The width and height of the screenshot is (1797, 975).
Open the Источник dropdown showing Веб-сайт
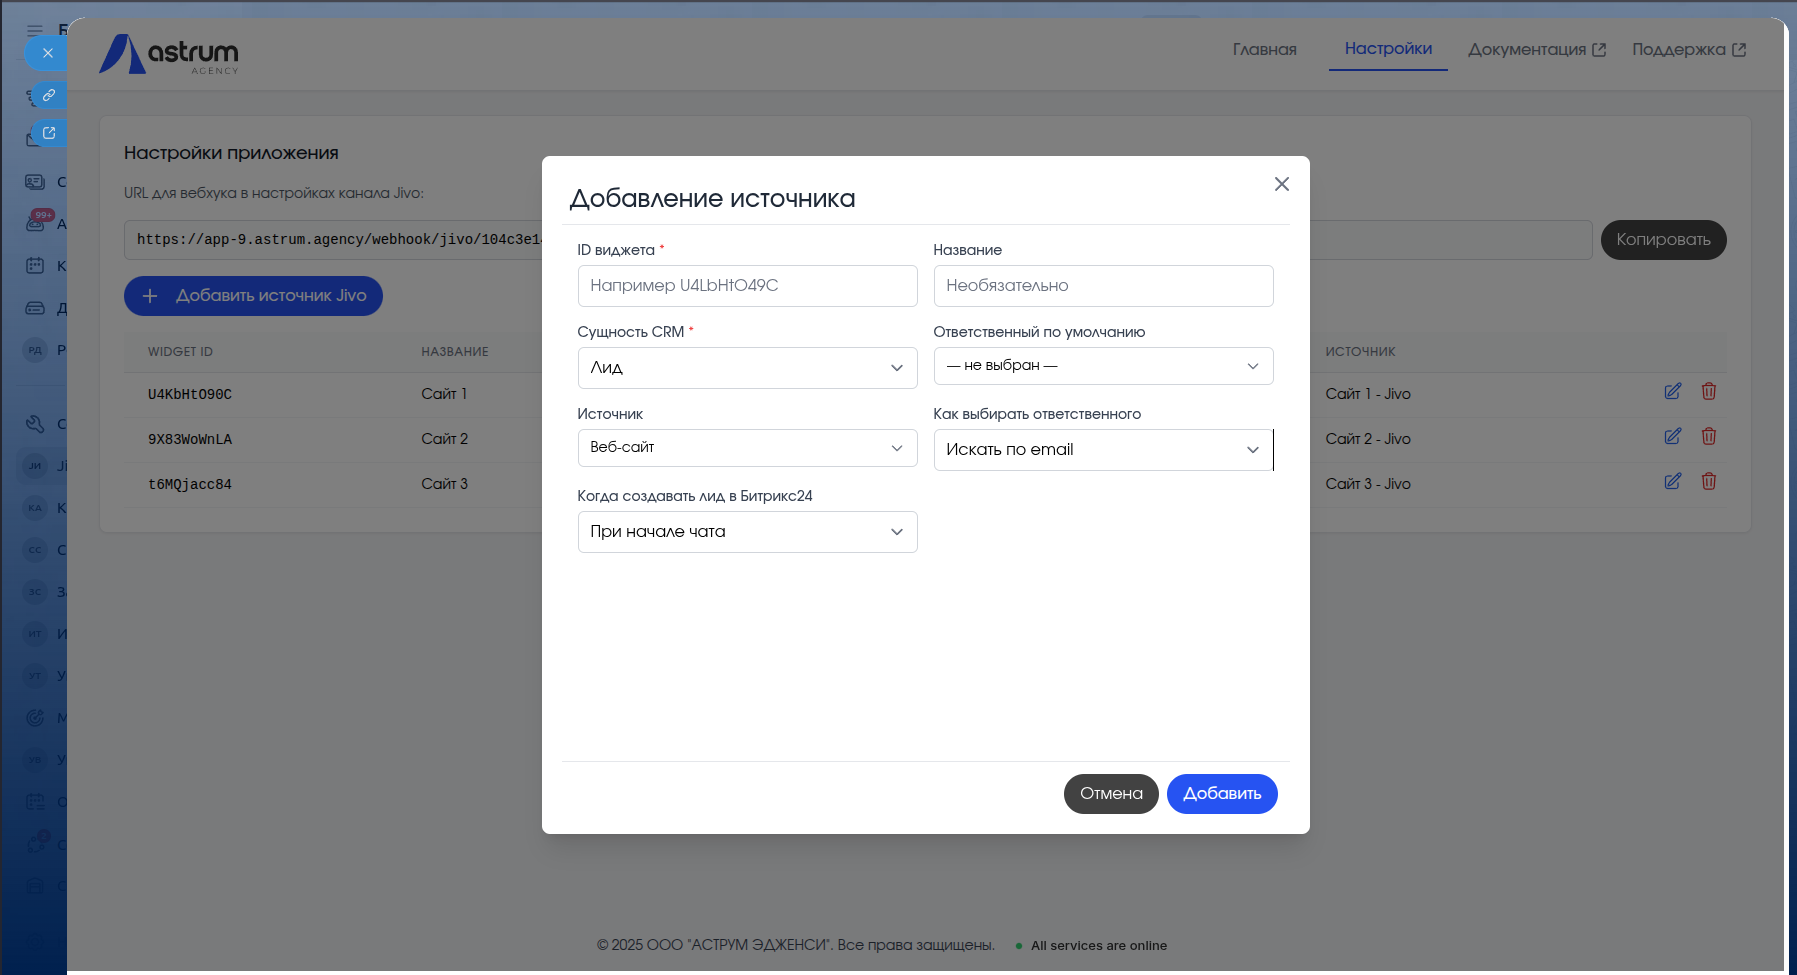pyautogui.click(x=747, y=448)
